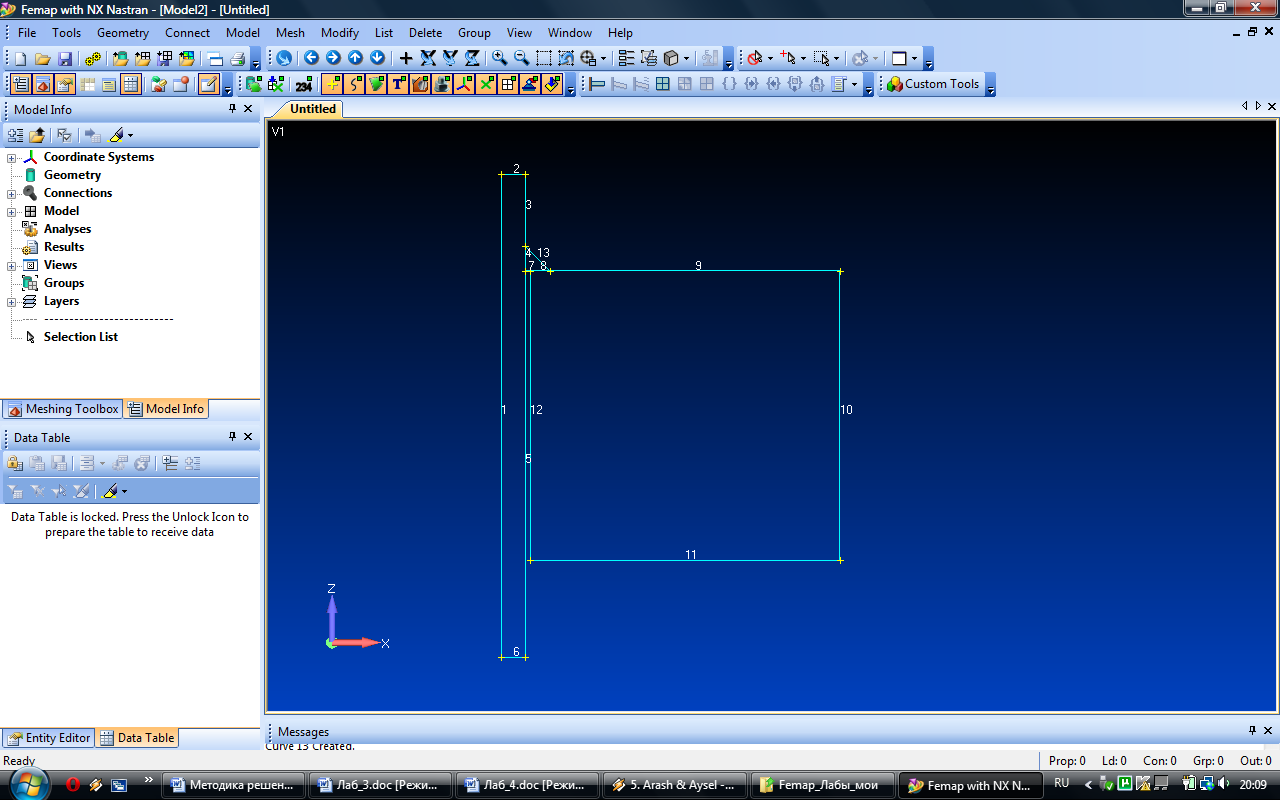This screenshot has width=1280, height=800.
Task: Click the yellow plus point display icon
Action: (332, 85)
